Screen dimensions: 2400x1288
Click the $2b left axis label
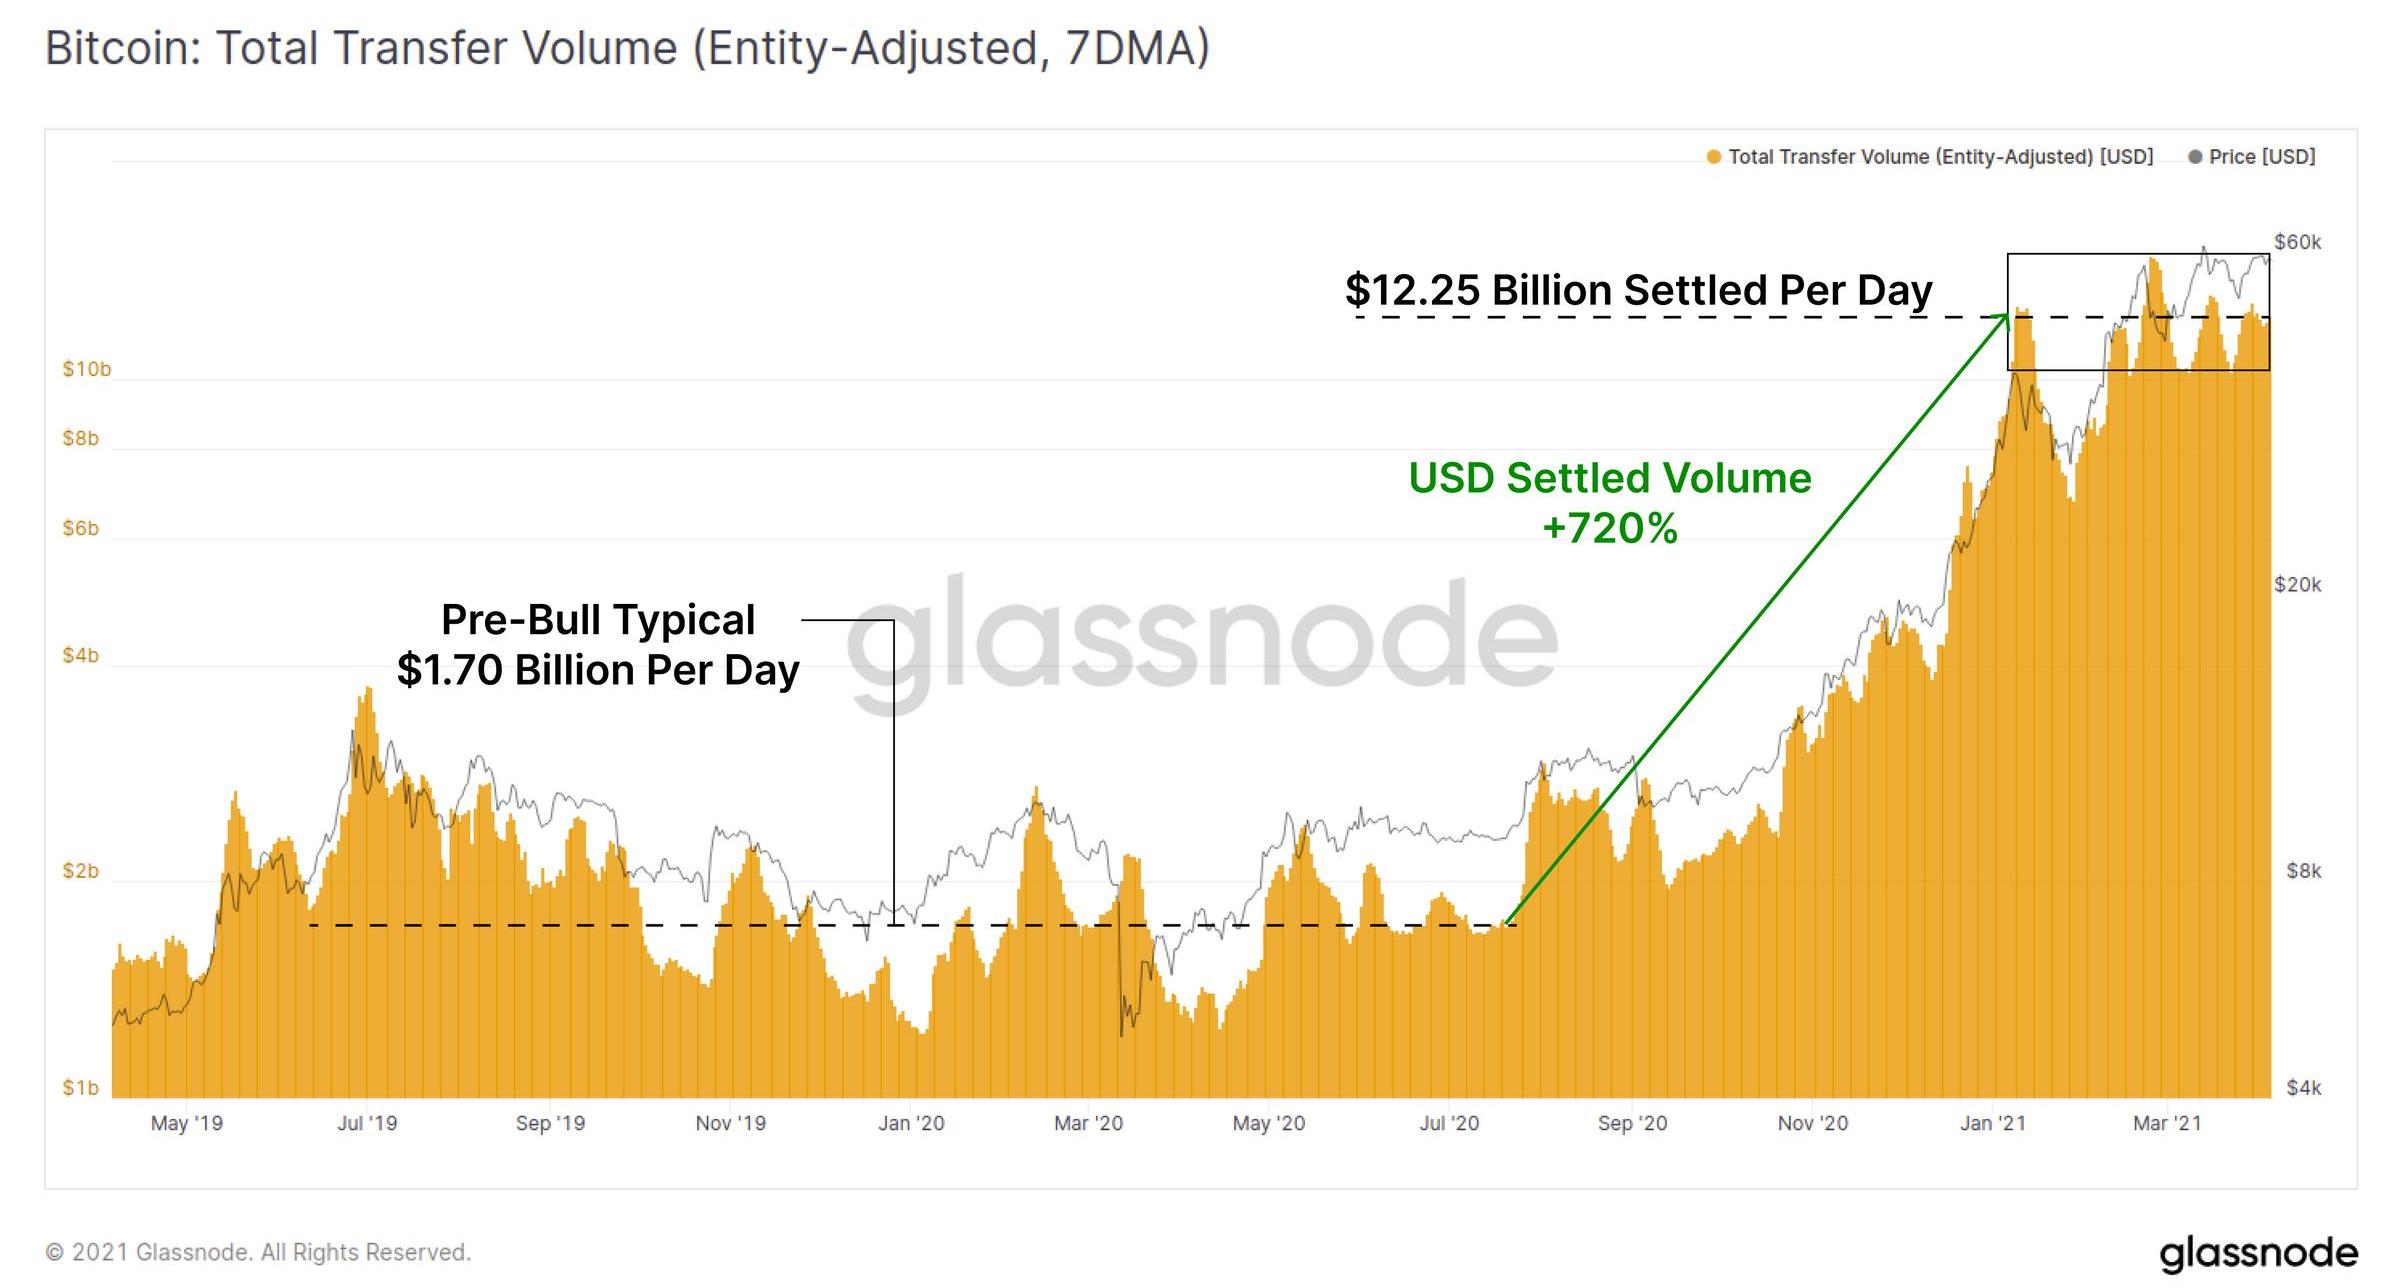[x=81, y=871]
